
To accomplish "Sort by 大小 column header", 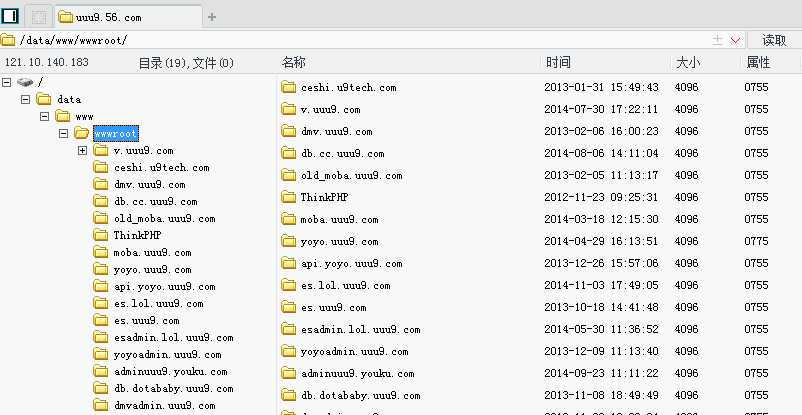I will pyautogui.click(x=688, y=62).
